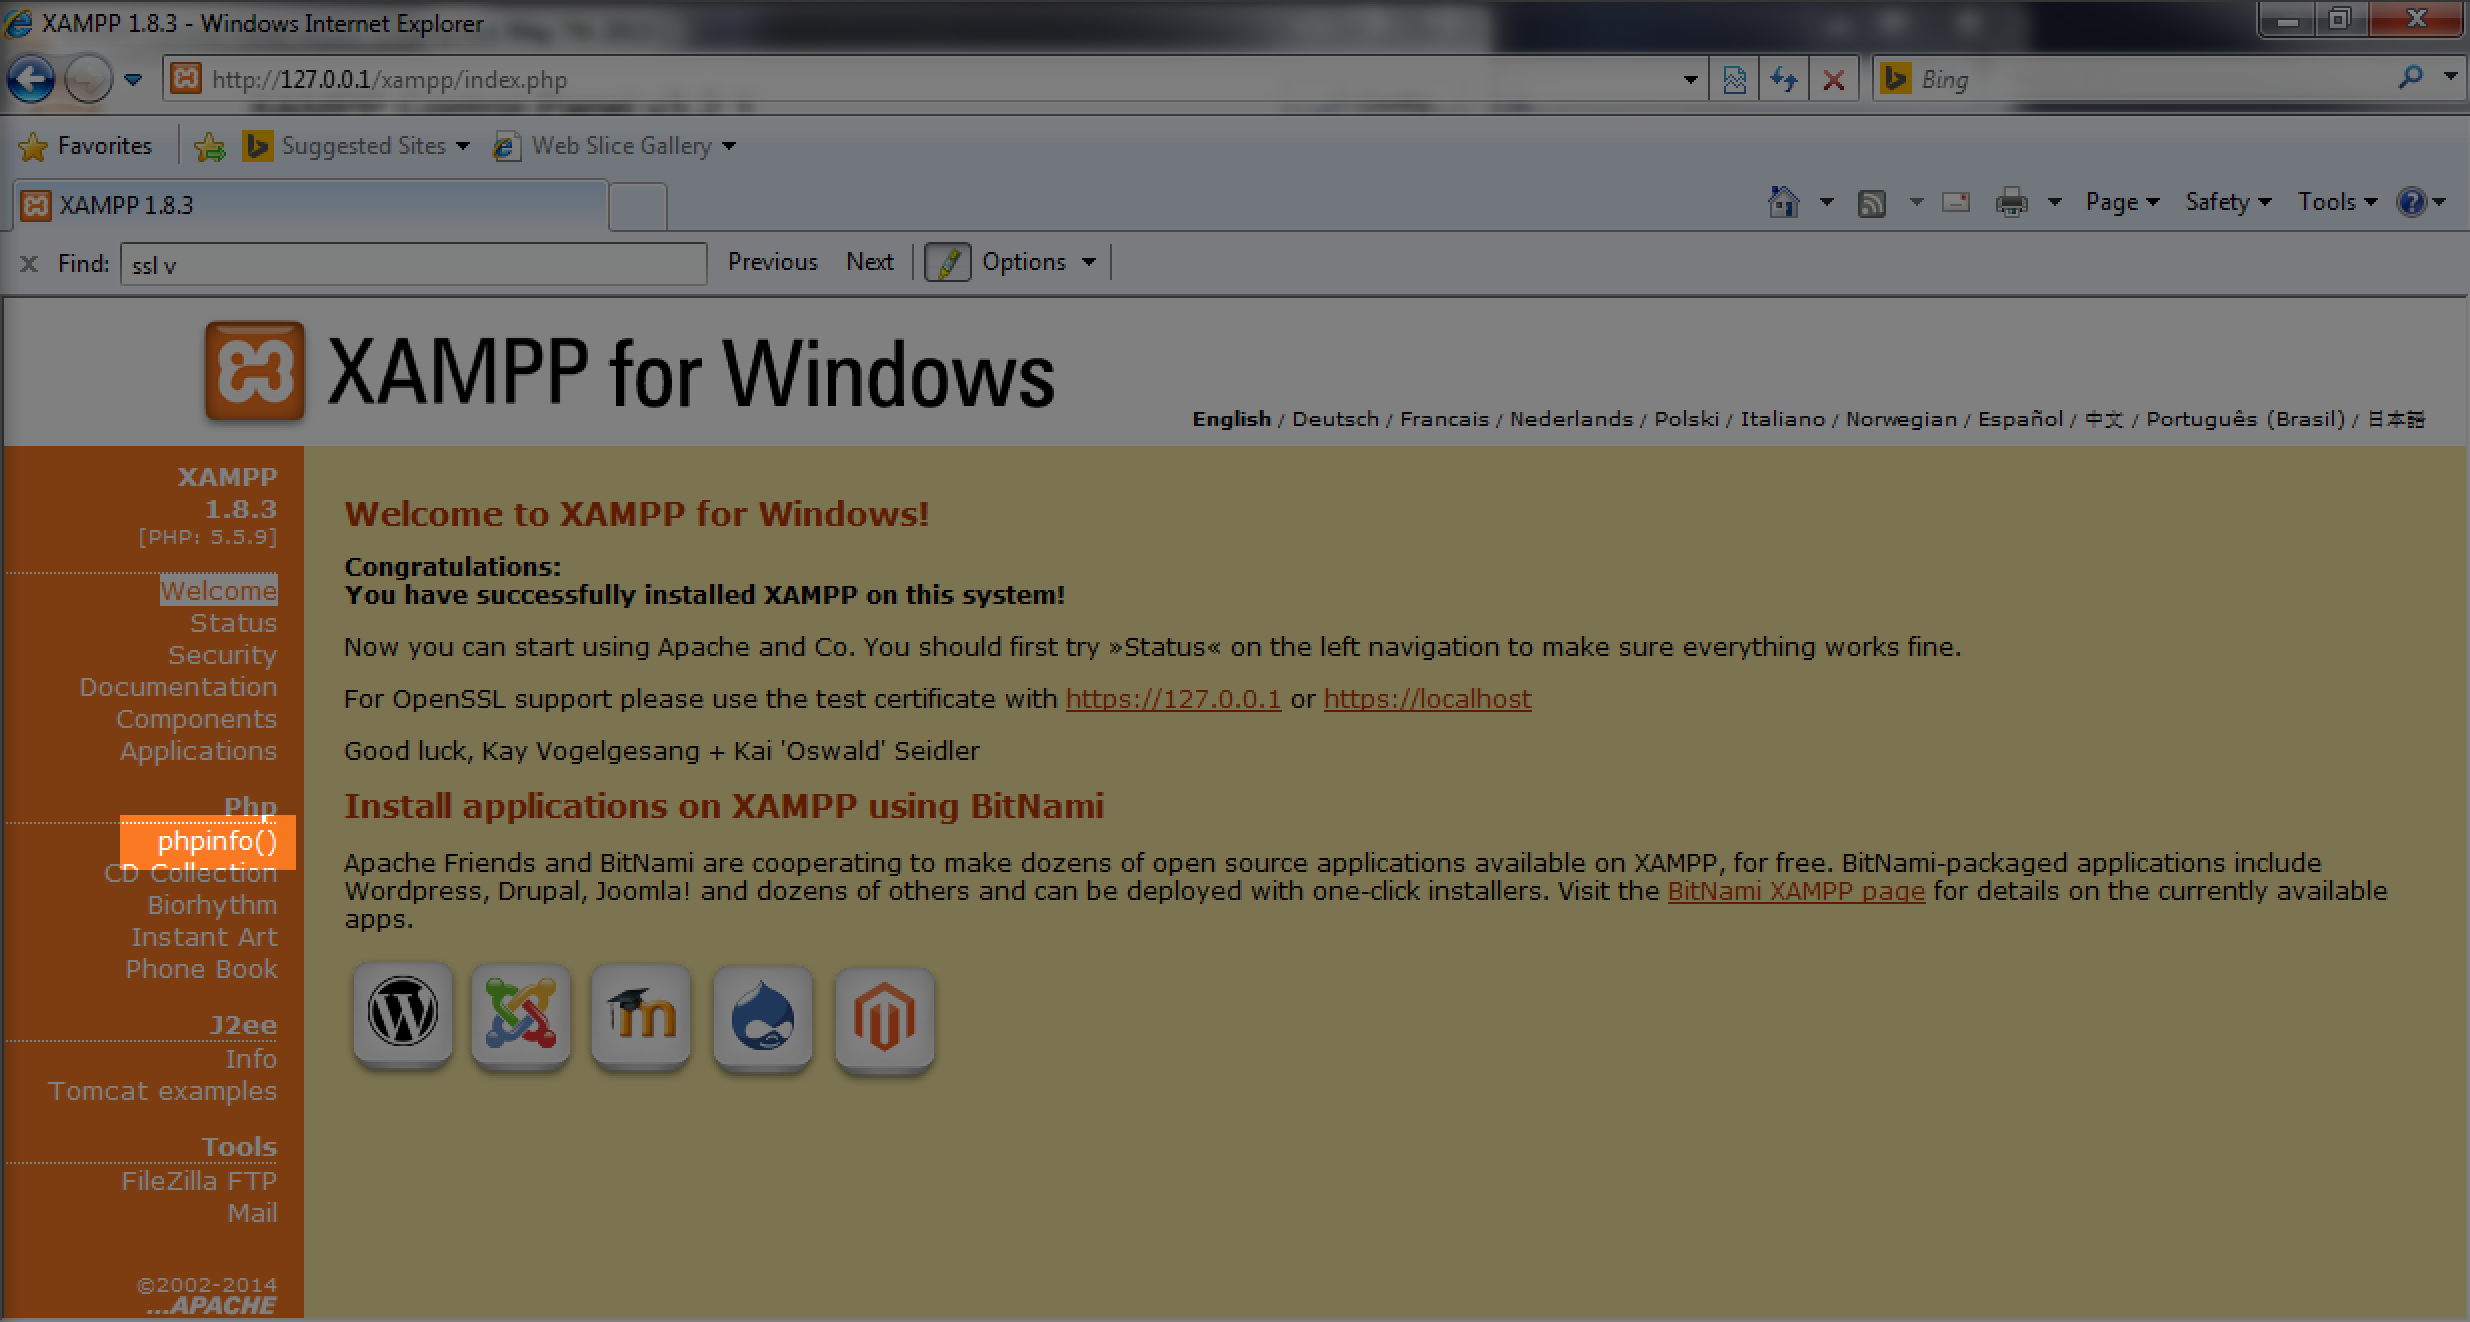Click the phpinfo() menu item
This screenshot has height=1322, width=2470.
219,838
